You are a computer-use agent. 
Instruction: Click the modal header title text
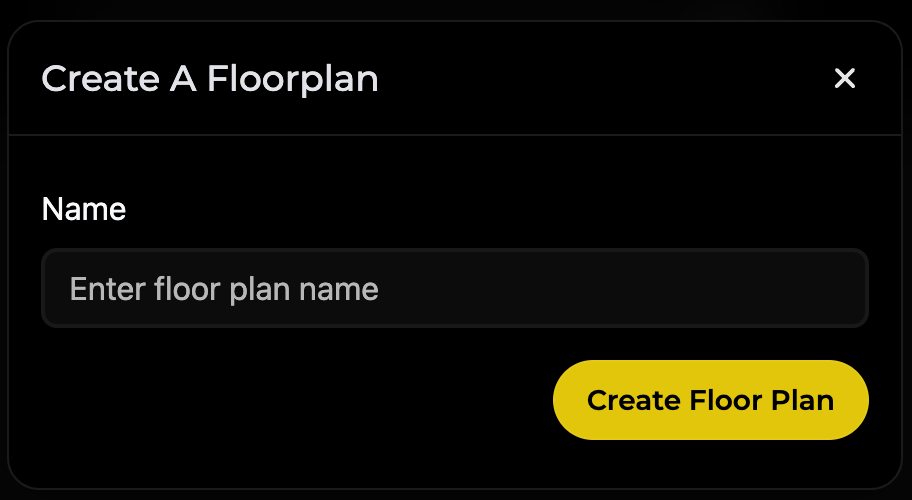[x=210, y=78]
